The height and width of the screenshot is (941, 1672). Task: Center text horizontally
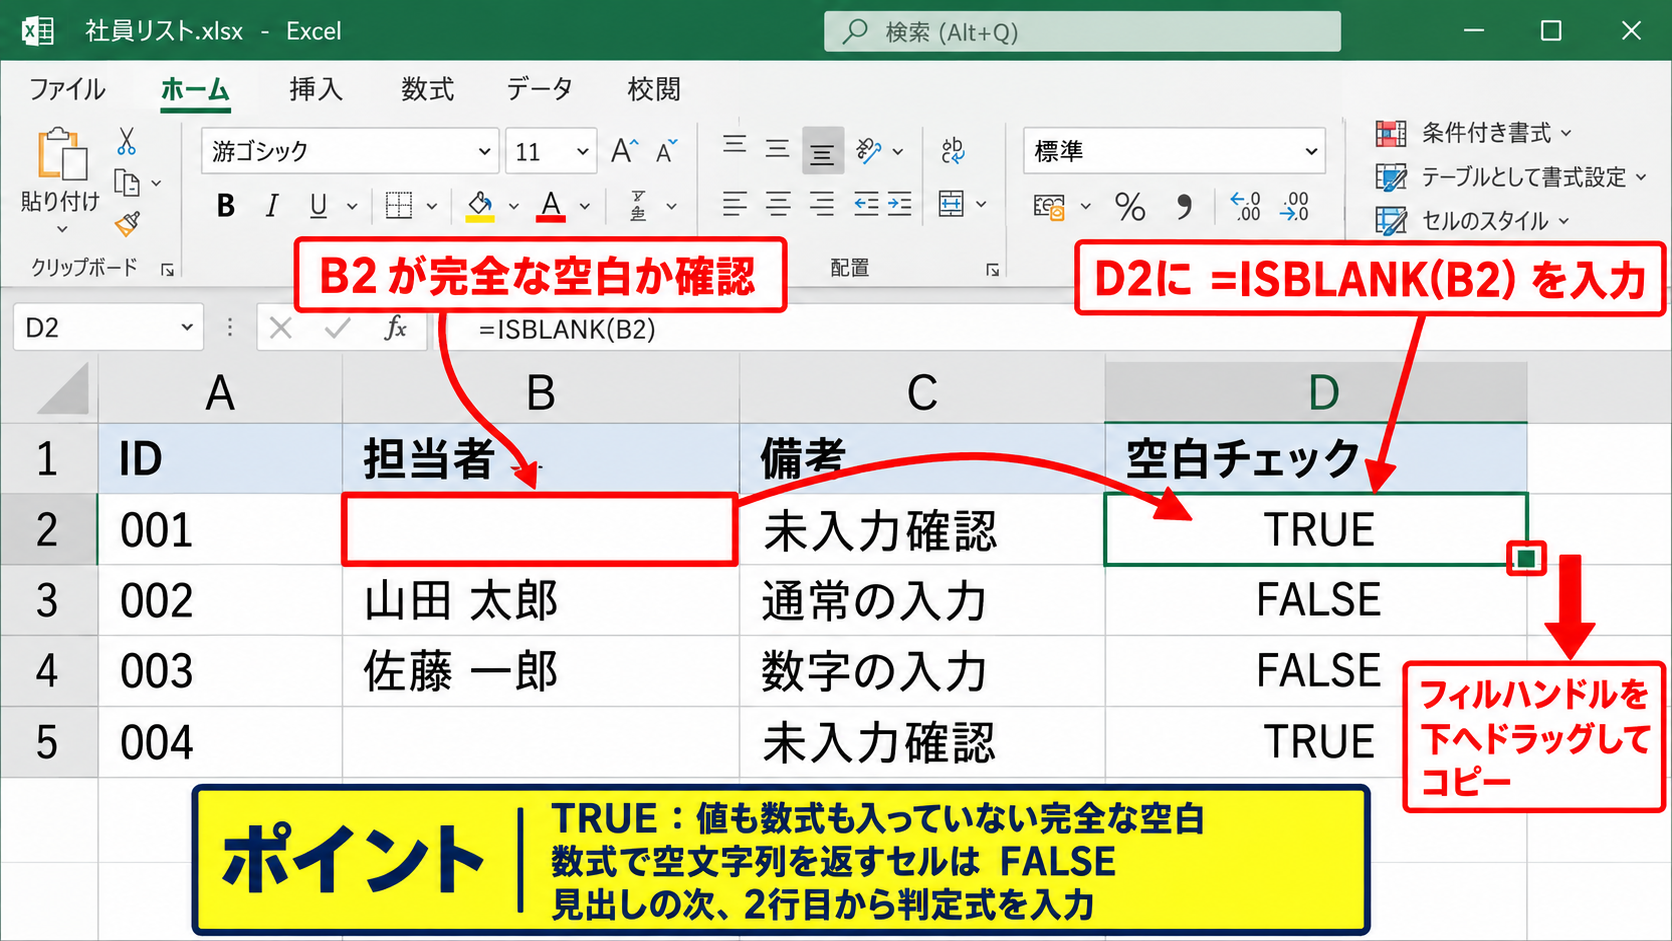coord(778,205)
